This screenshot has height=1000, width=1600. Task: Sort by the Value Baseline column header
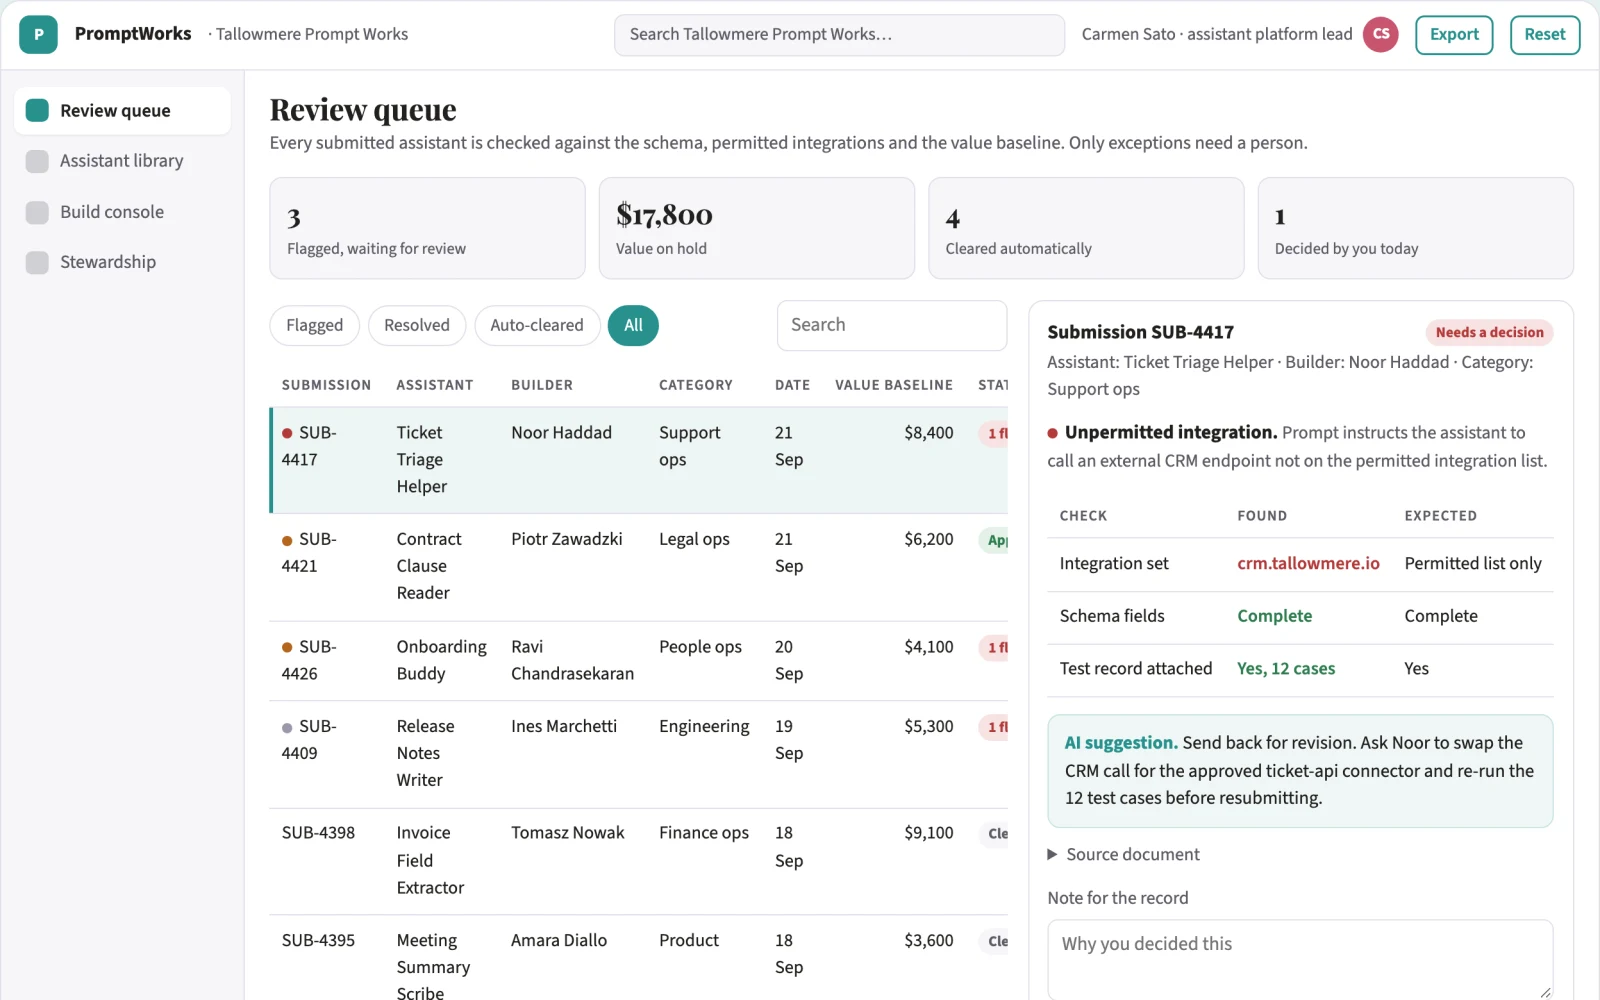click(894, 385)
